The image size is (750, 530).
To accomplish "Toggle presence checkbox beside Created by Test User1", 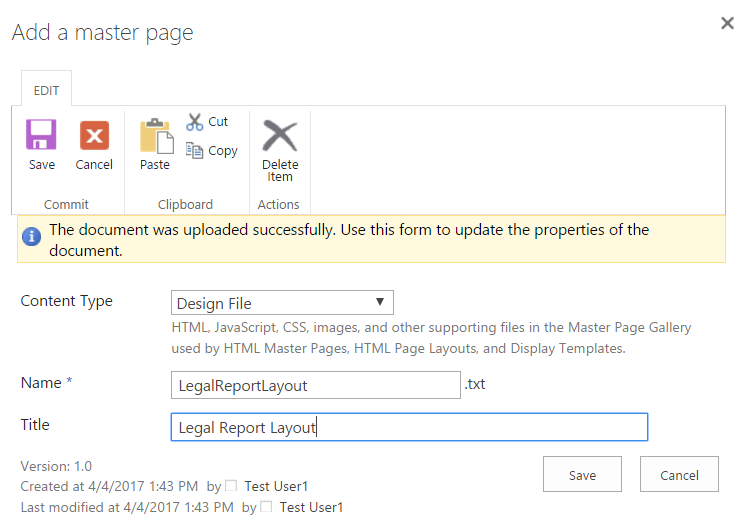I will pos(231,487).
